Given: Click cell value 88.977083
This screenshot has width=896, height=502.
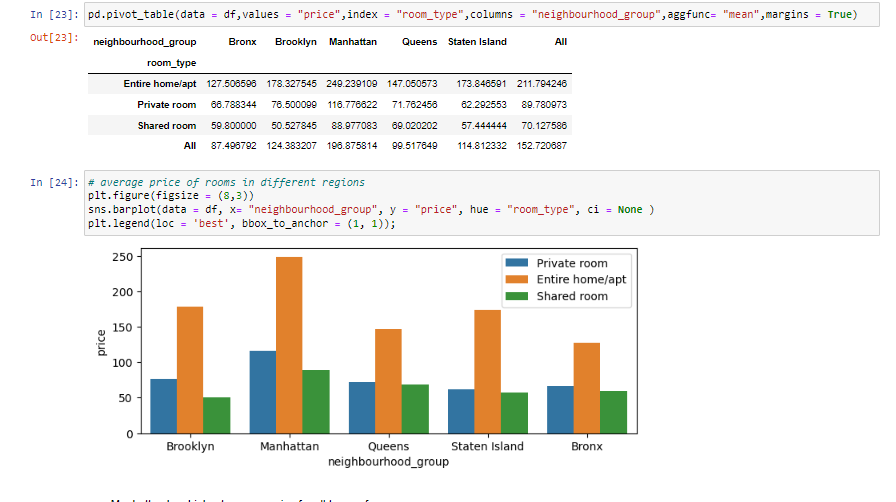Looking at the screenshot, I should [x=354, y=126].
